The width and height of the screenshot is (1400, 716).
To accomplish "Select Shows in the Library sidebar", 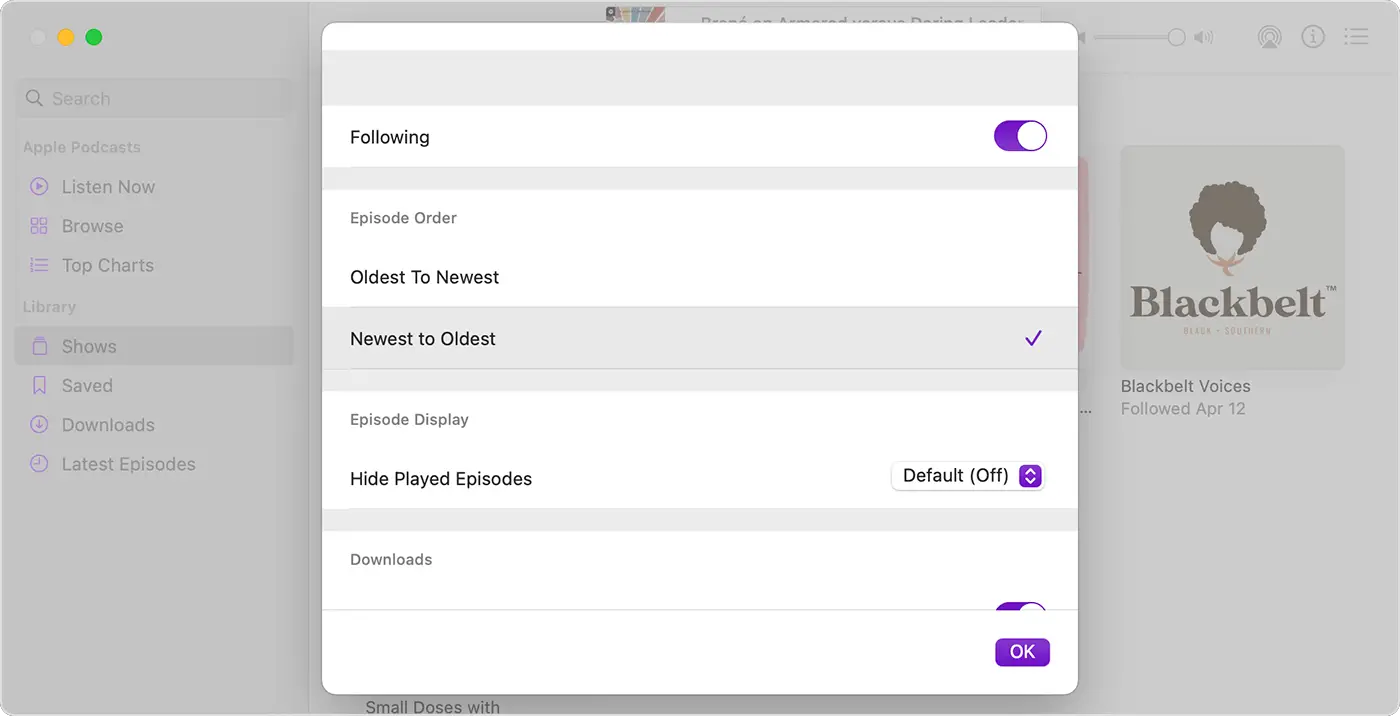I will coord(89,347).
